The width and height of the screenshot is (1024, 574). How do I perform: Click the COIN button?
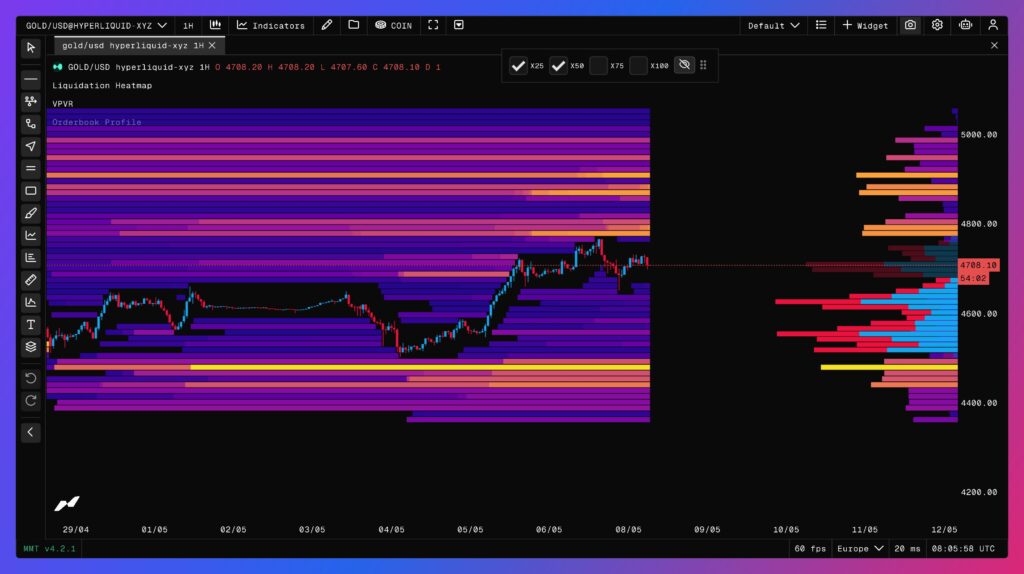[393, 25]
